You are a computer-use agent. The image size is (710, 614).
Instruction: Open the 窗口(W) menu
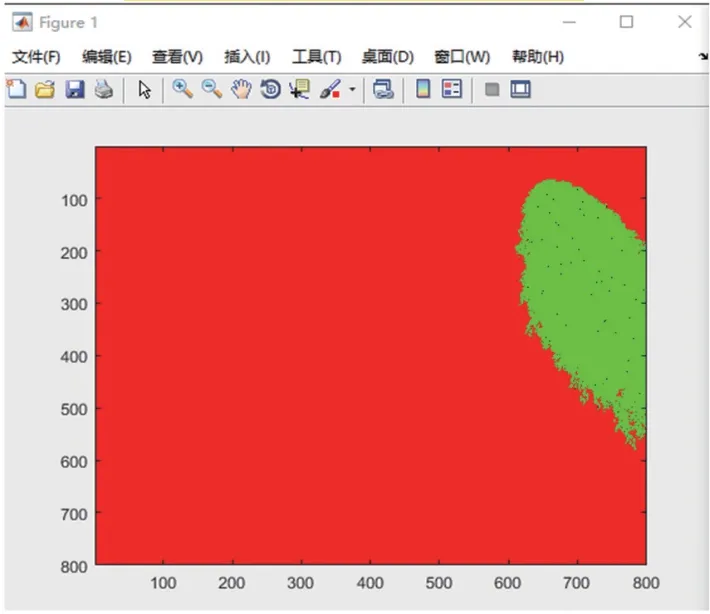coord(462,57)
